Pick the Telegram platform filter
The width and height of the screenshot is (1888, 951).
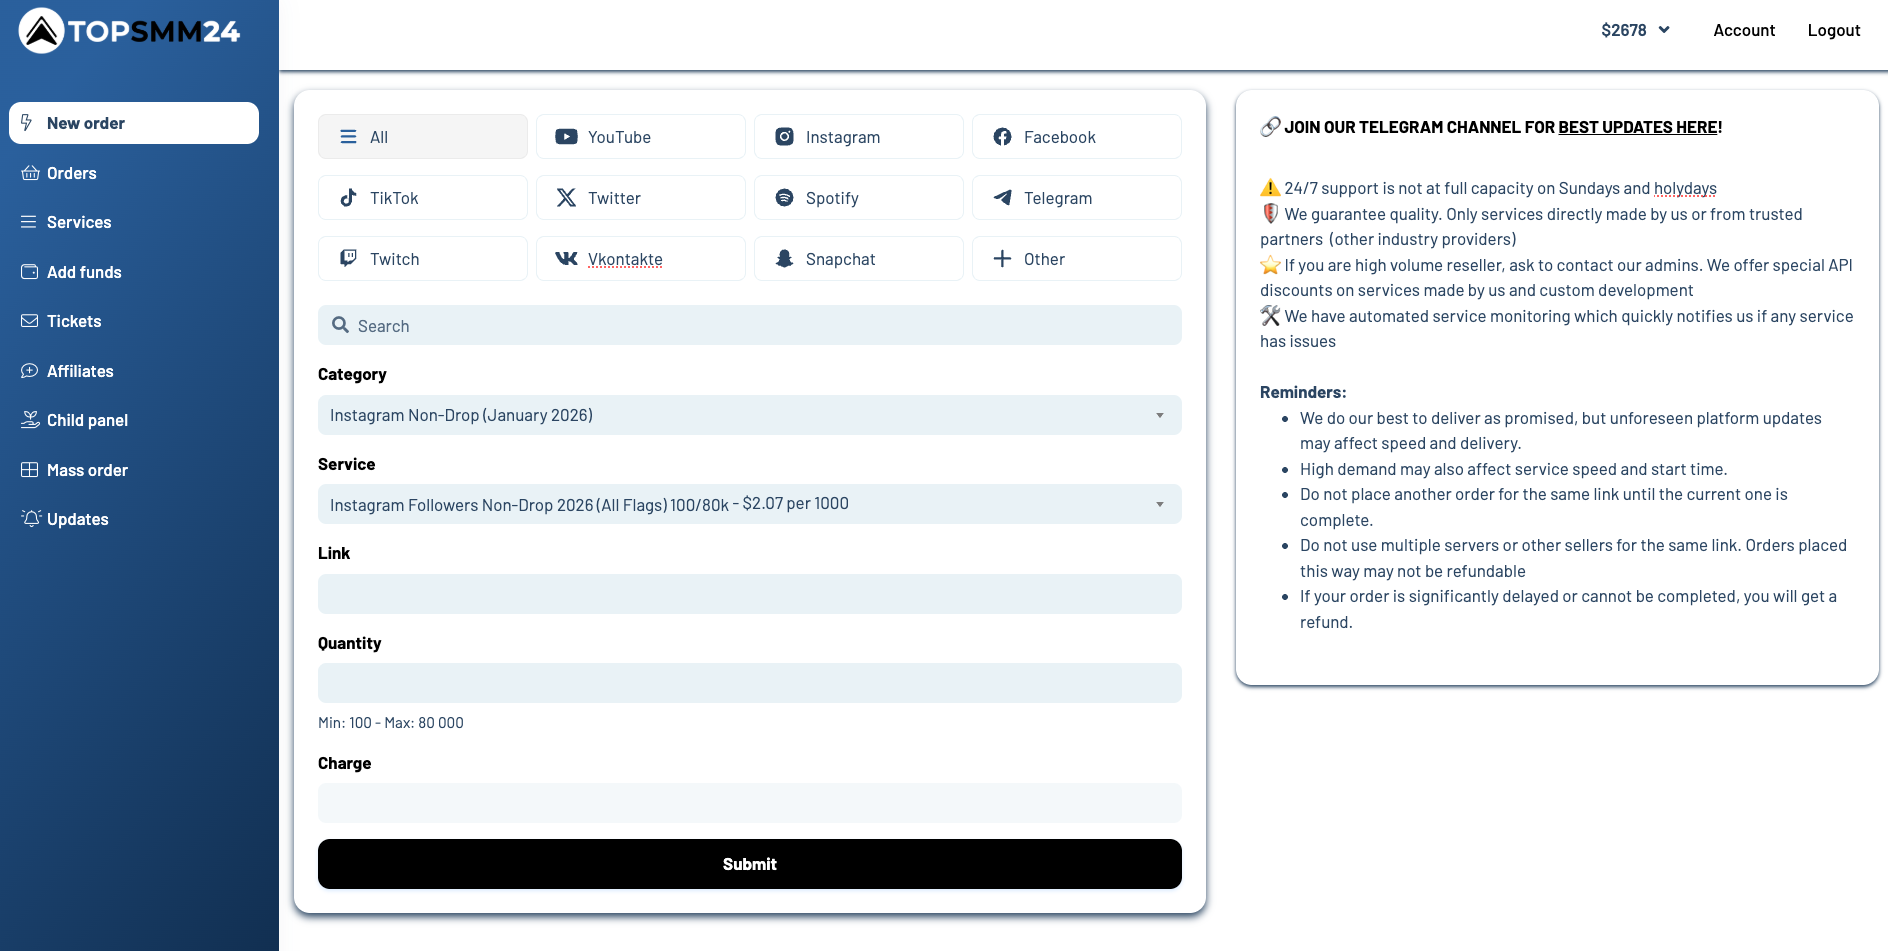[1076, 198]
